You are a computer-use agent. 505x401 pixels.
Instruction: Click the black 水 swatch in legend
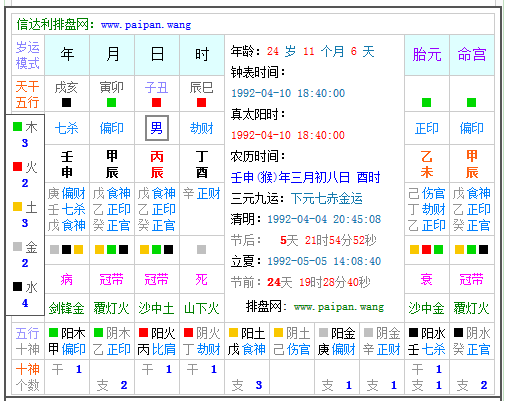[x=17, y=286]
